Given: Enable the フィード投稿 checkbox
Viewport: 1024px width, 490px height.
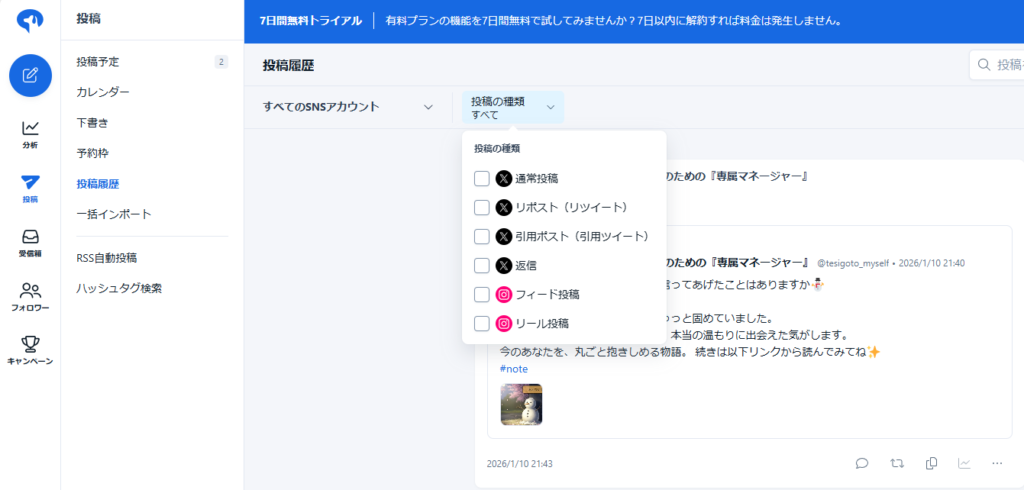Looking at the screenshot, I should (x=481, y=295).
